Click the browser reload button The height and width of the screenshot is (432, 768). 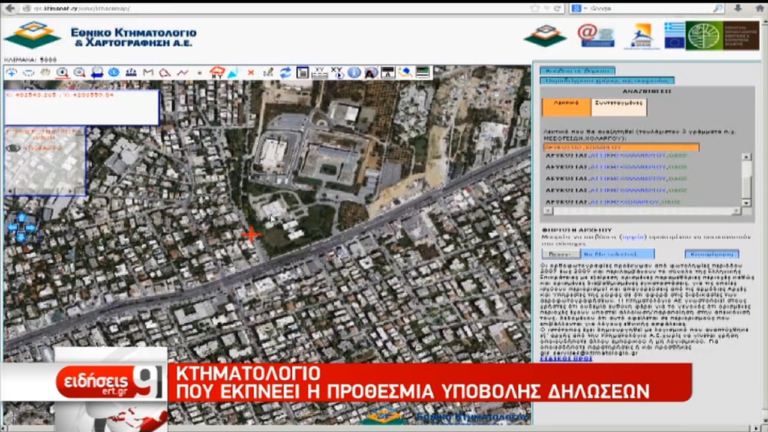pos(557,8)
